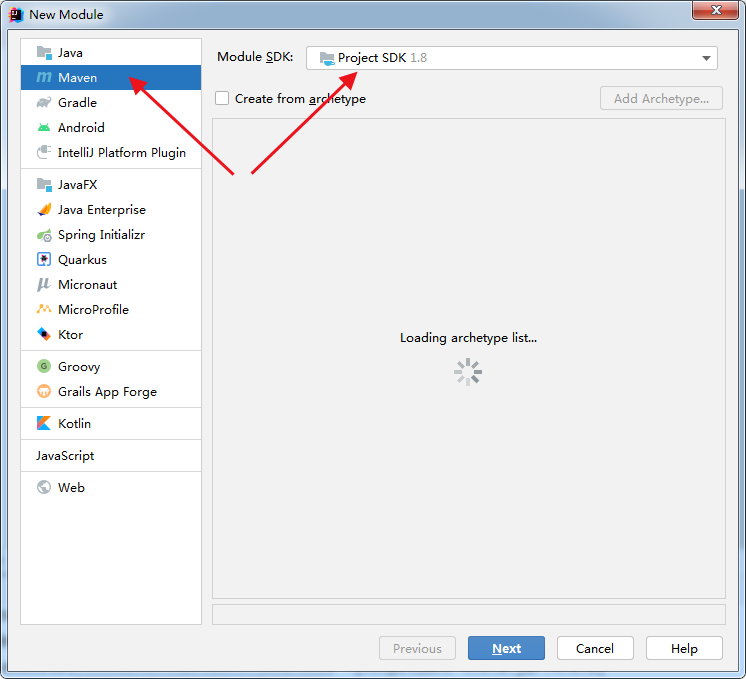
Task: Click the Grails App Forge icon
Action: 44,391
